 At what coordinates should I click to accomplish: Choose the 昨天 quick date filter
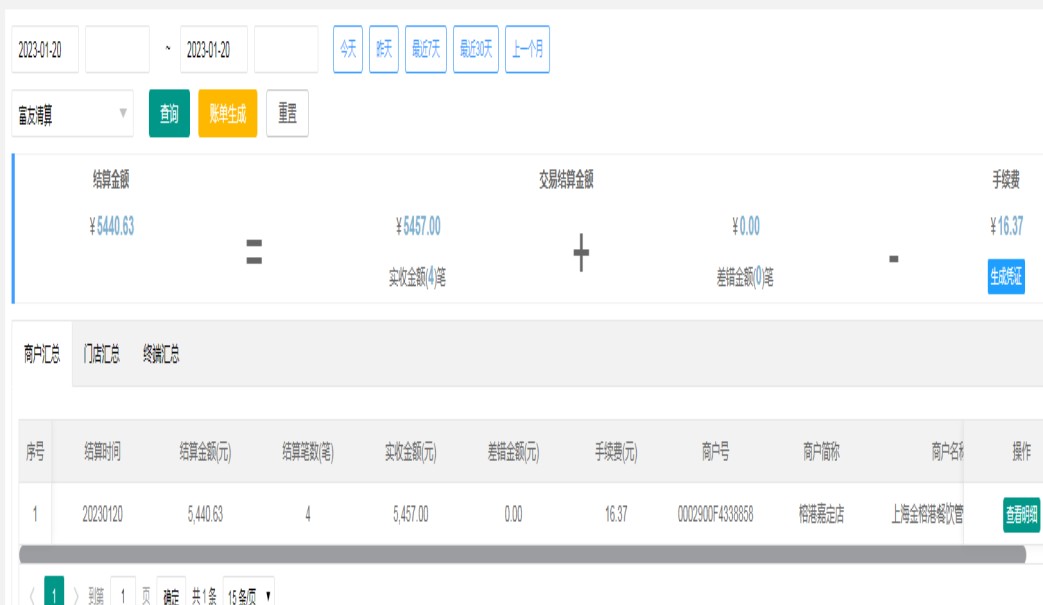click(383, 50)
